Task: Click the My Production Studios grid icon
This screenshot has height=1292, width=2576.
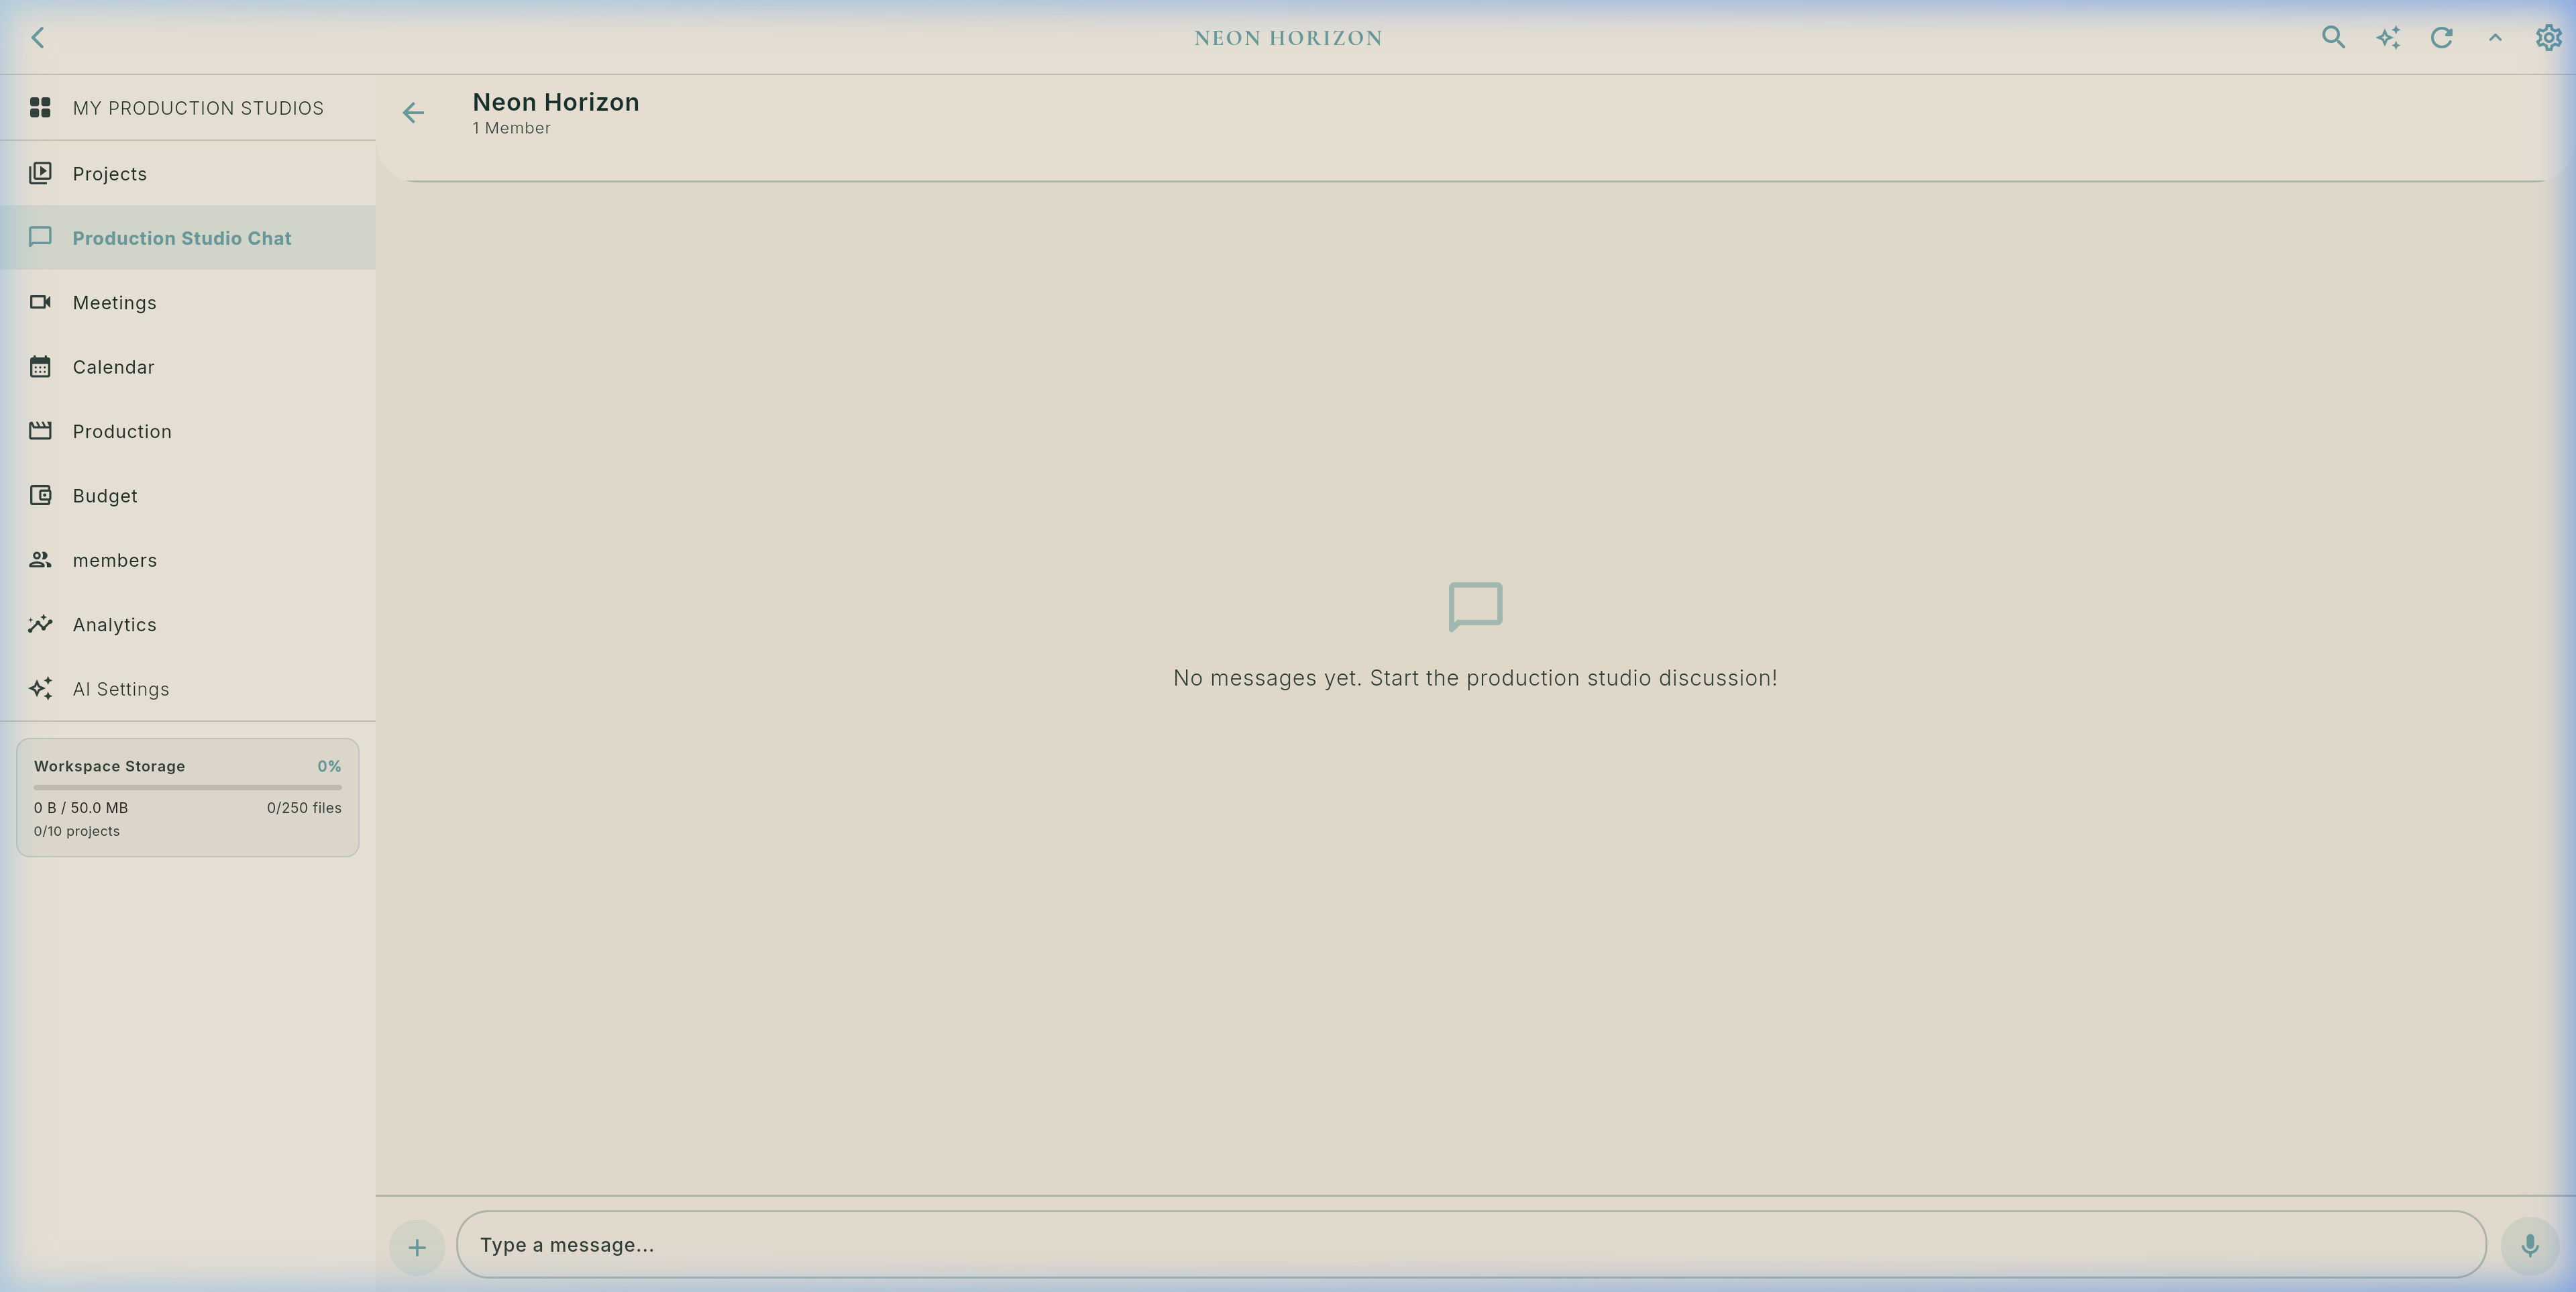Action: 40,107
